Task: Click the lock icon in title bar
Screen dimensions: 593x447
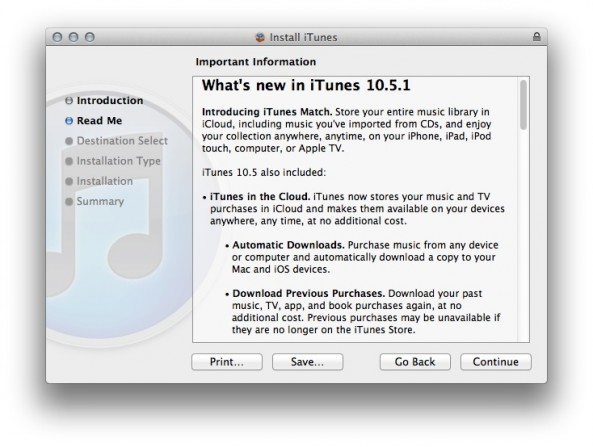Action: tap(536, 37)
